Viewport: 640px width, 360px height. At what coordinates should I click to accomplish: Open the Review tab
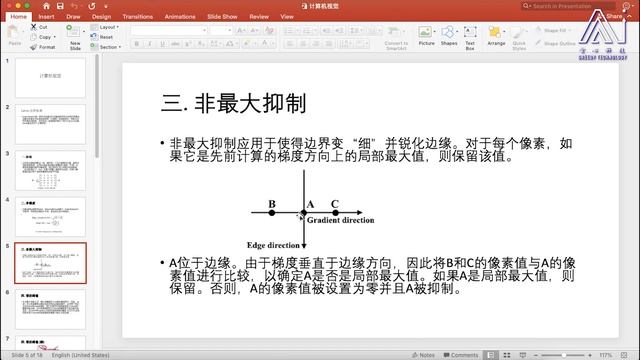(x=259, y=17)
